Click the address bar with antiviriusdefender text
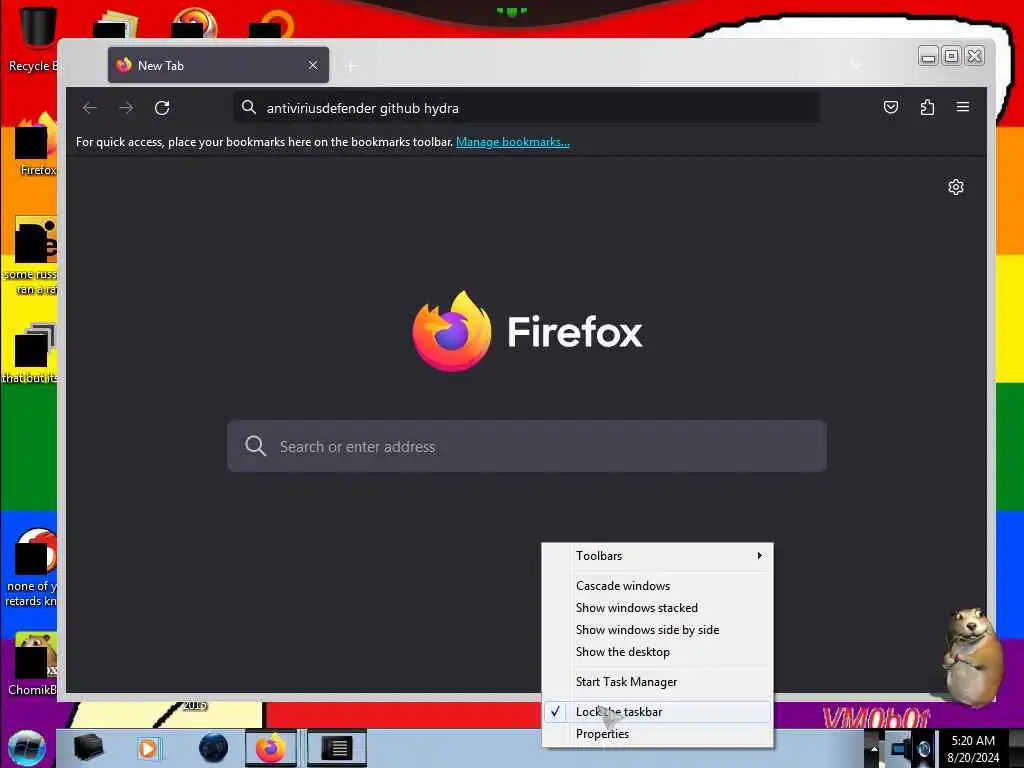 tap(526, 108)
